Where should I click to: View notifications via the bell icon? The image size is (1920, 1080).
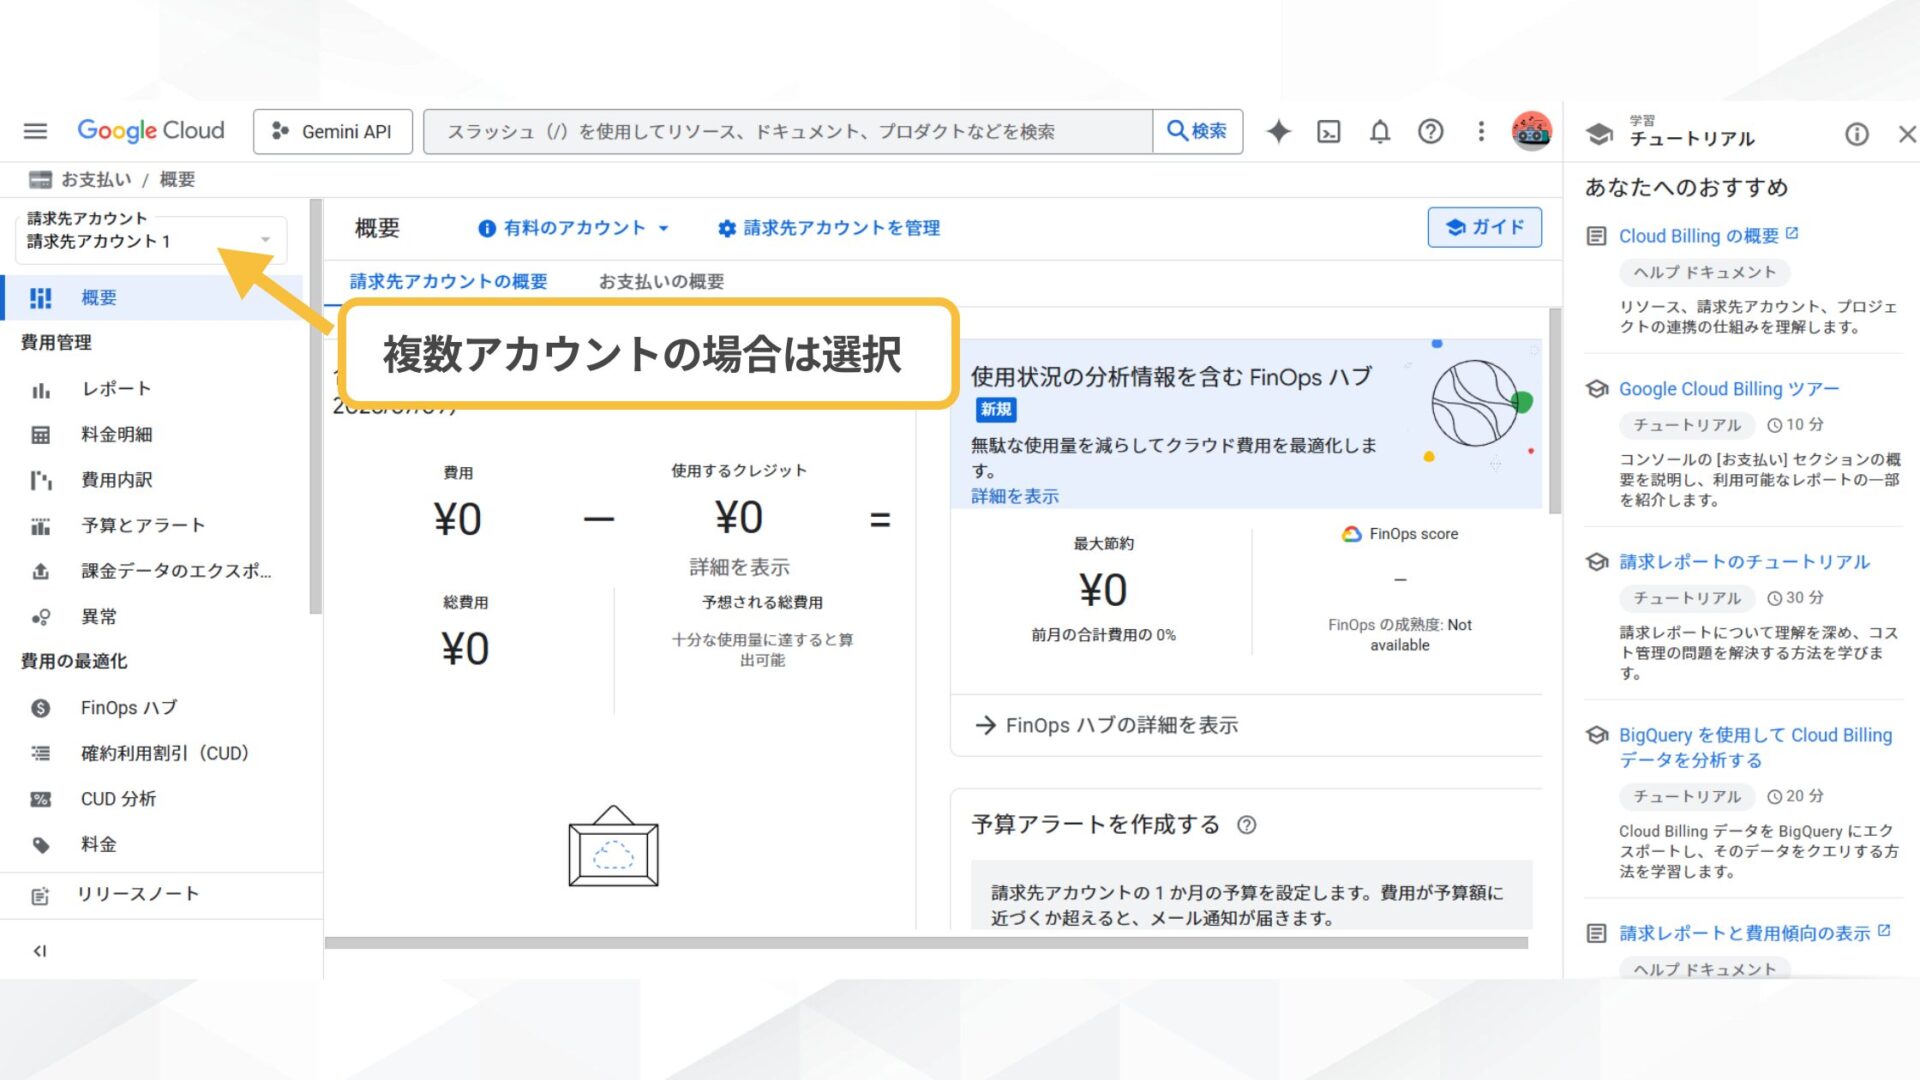[x=1380, y=131]
